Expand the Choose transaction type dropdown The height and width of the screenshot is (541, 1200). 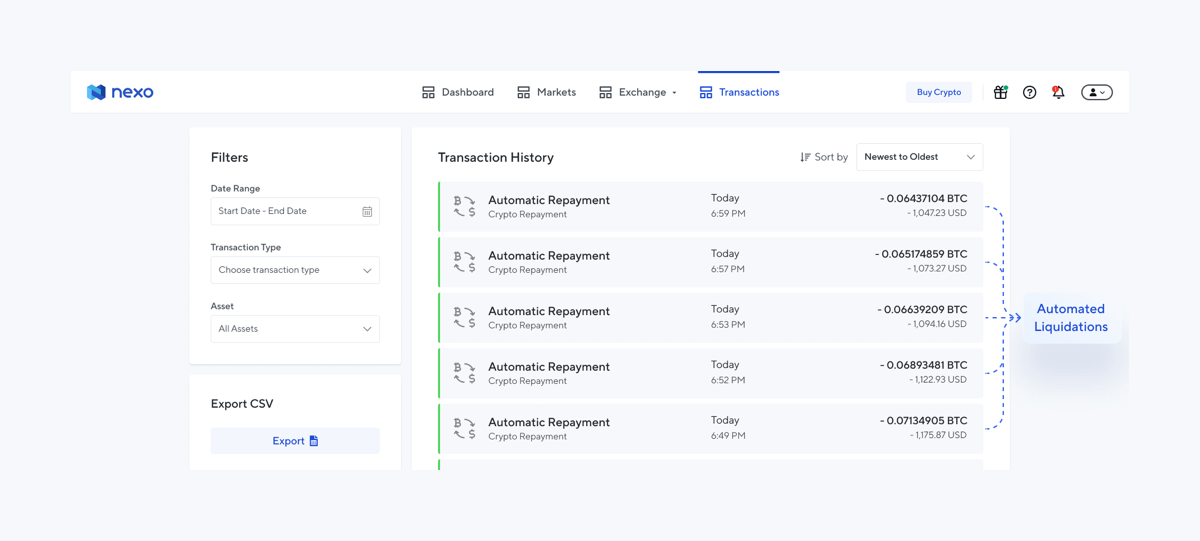tap(295, 270)
